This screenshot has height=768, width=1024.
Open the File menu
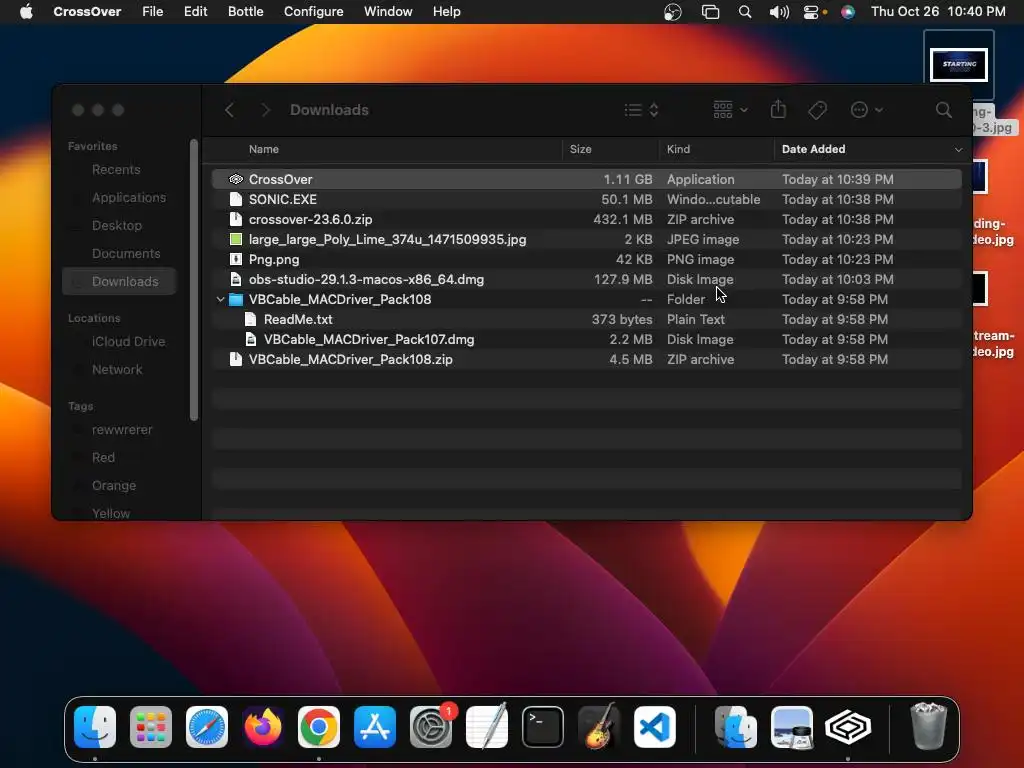point(152,12)
